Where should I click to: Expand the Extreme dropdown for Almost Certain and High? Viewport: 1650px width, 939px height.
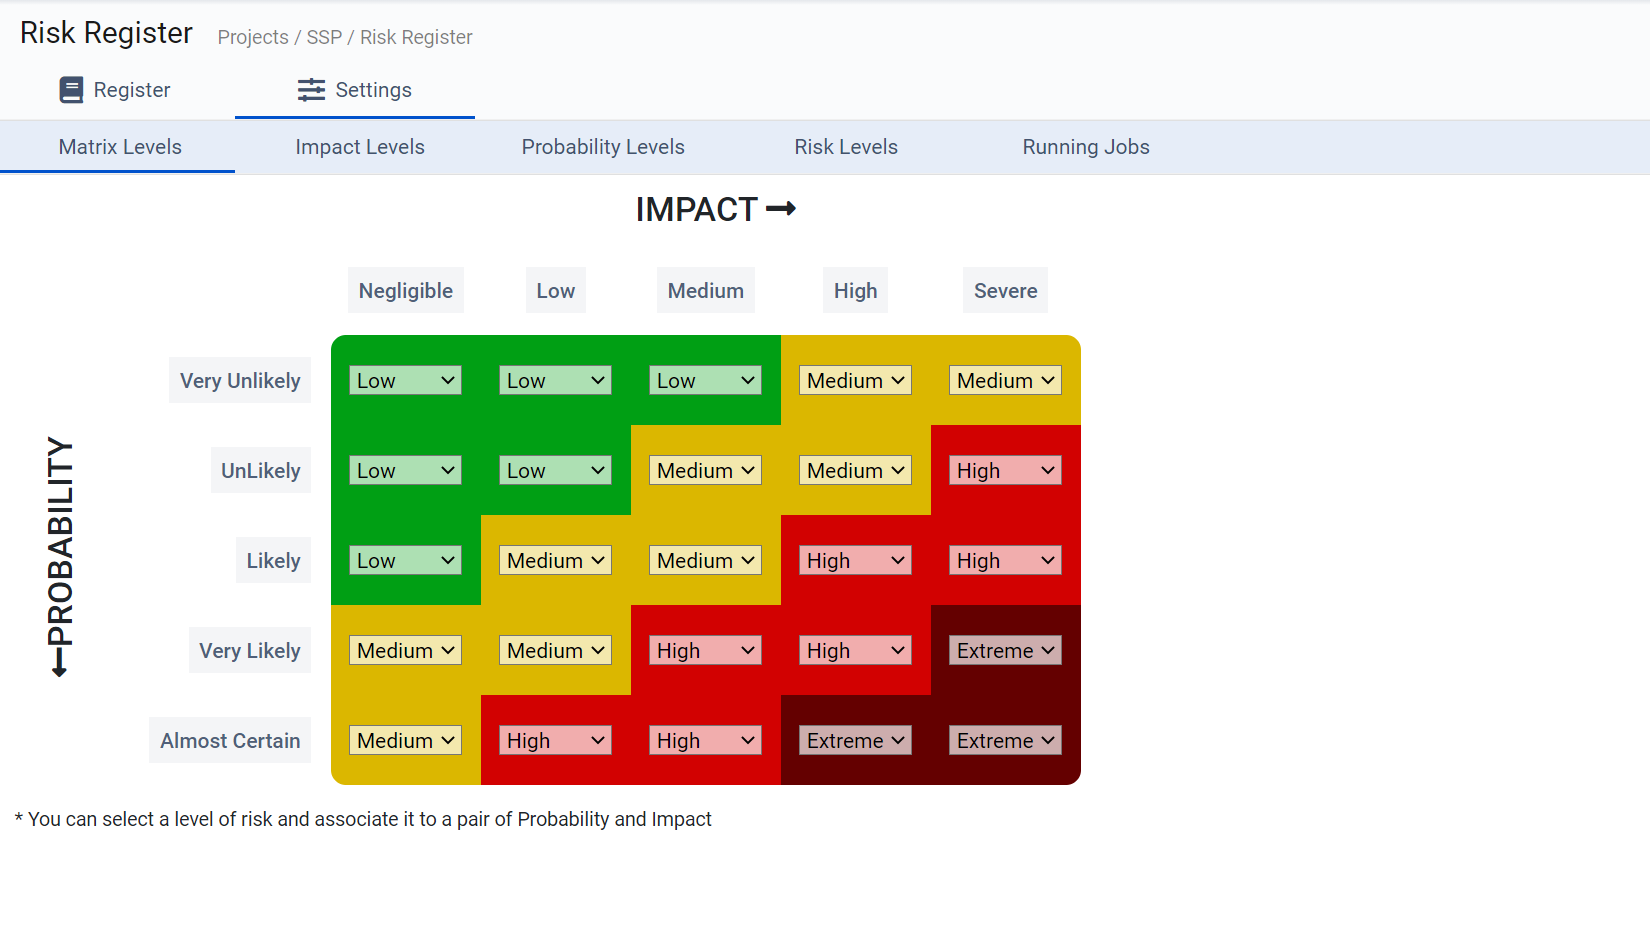(x=855, y=740)
